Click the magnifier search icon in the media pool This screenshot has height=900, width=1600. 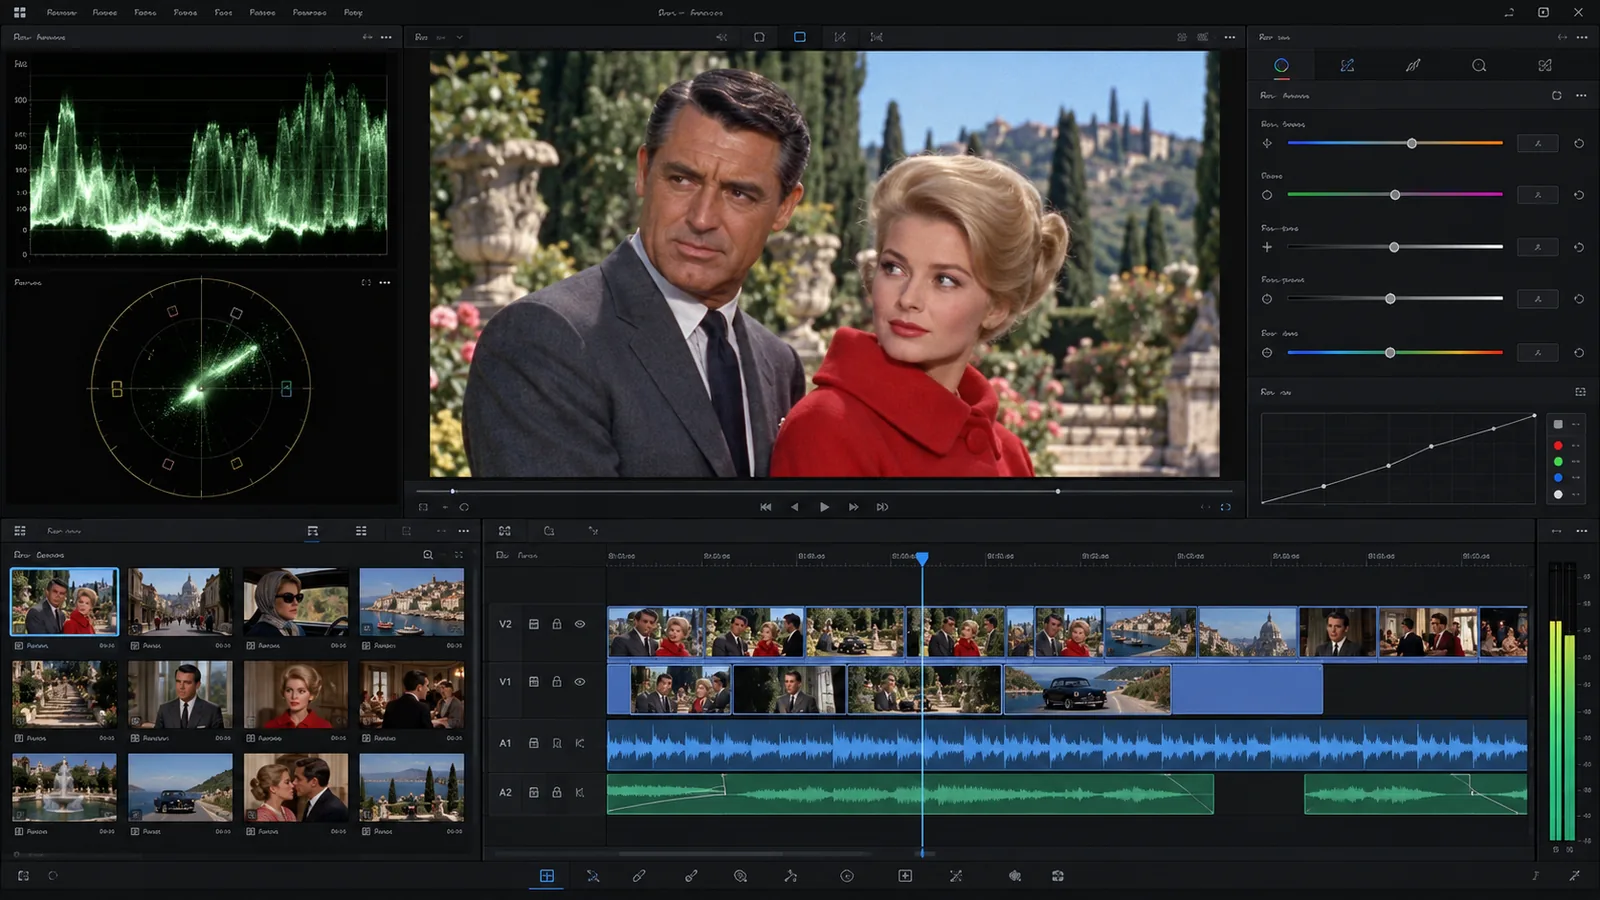[x=428, y=555]
